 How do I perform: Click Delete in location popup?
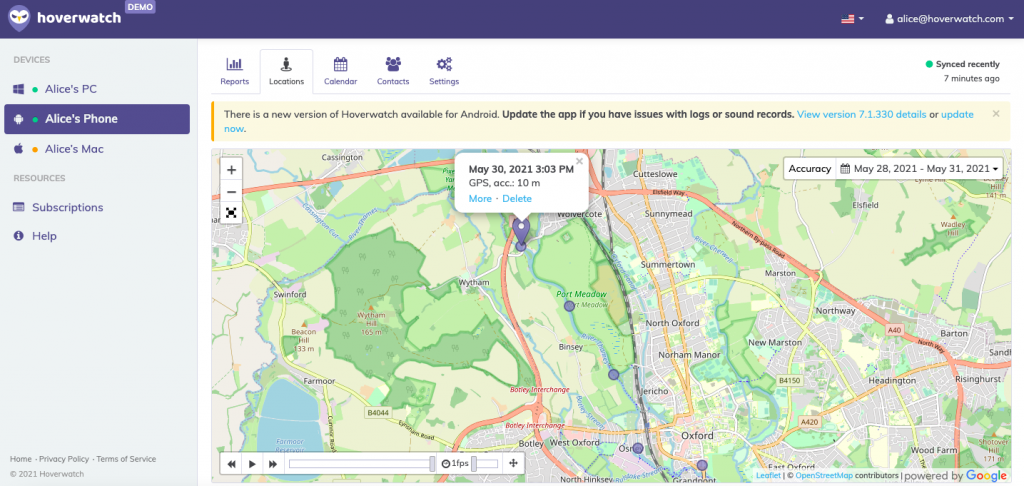517,199
